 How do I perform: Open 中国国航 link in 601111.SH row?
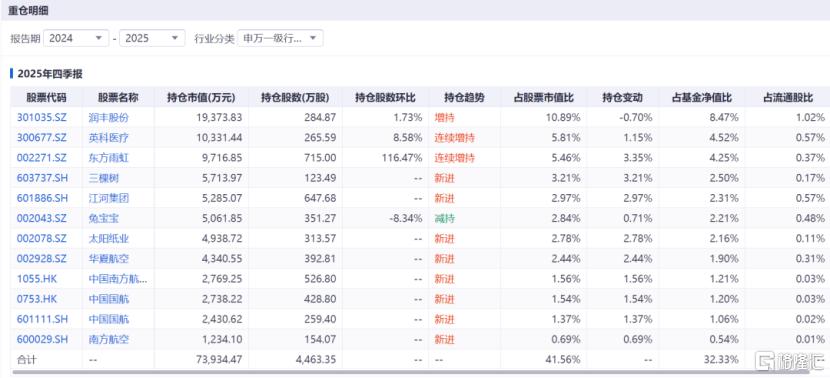click(x=109, y=319)
